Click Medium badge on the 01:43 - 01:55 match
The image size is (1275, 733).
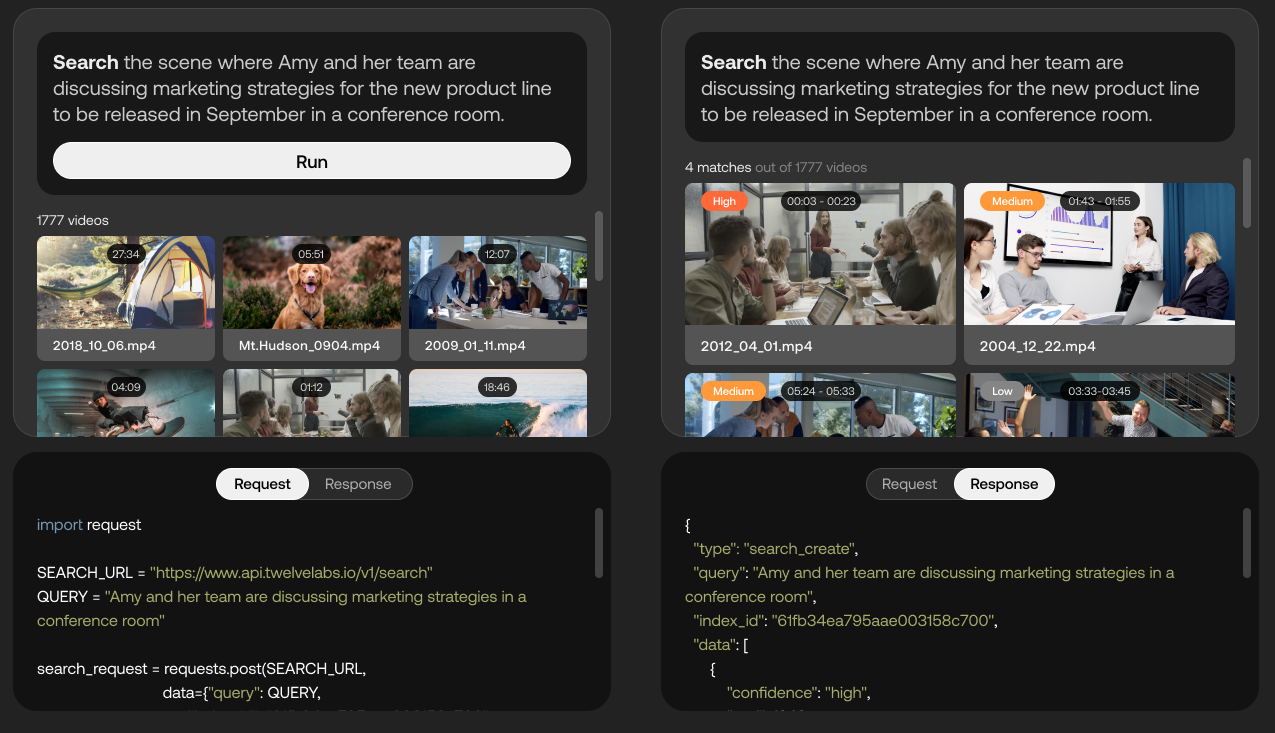[1012, 201]
